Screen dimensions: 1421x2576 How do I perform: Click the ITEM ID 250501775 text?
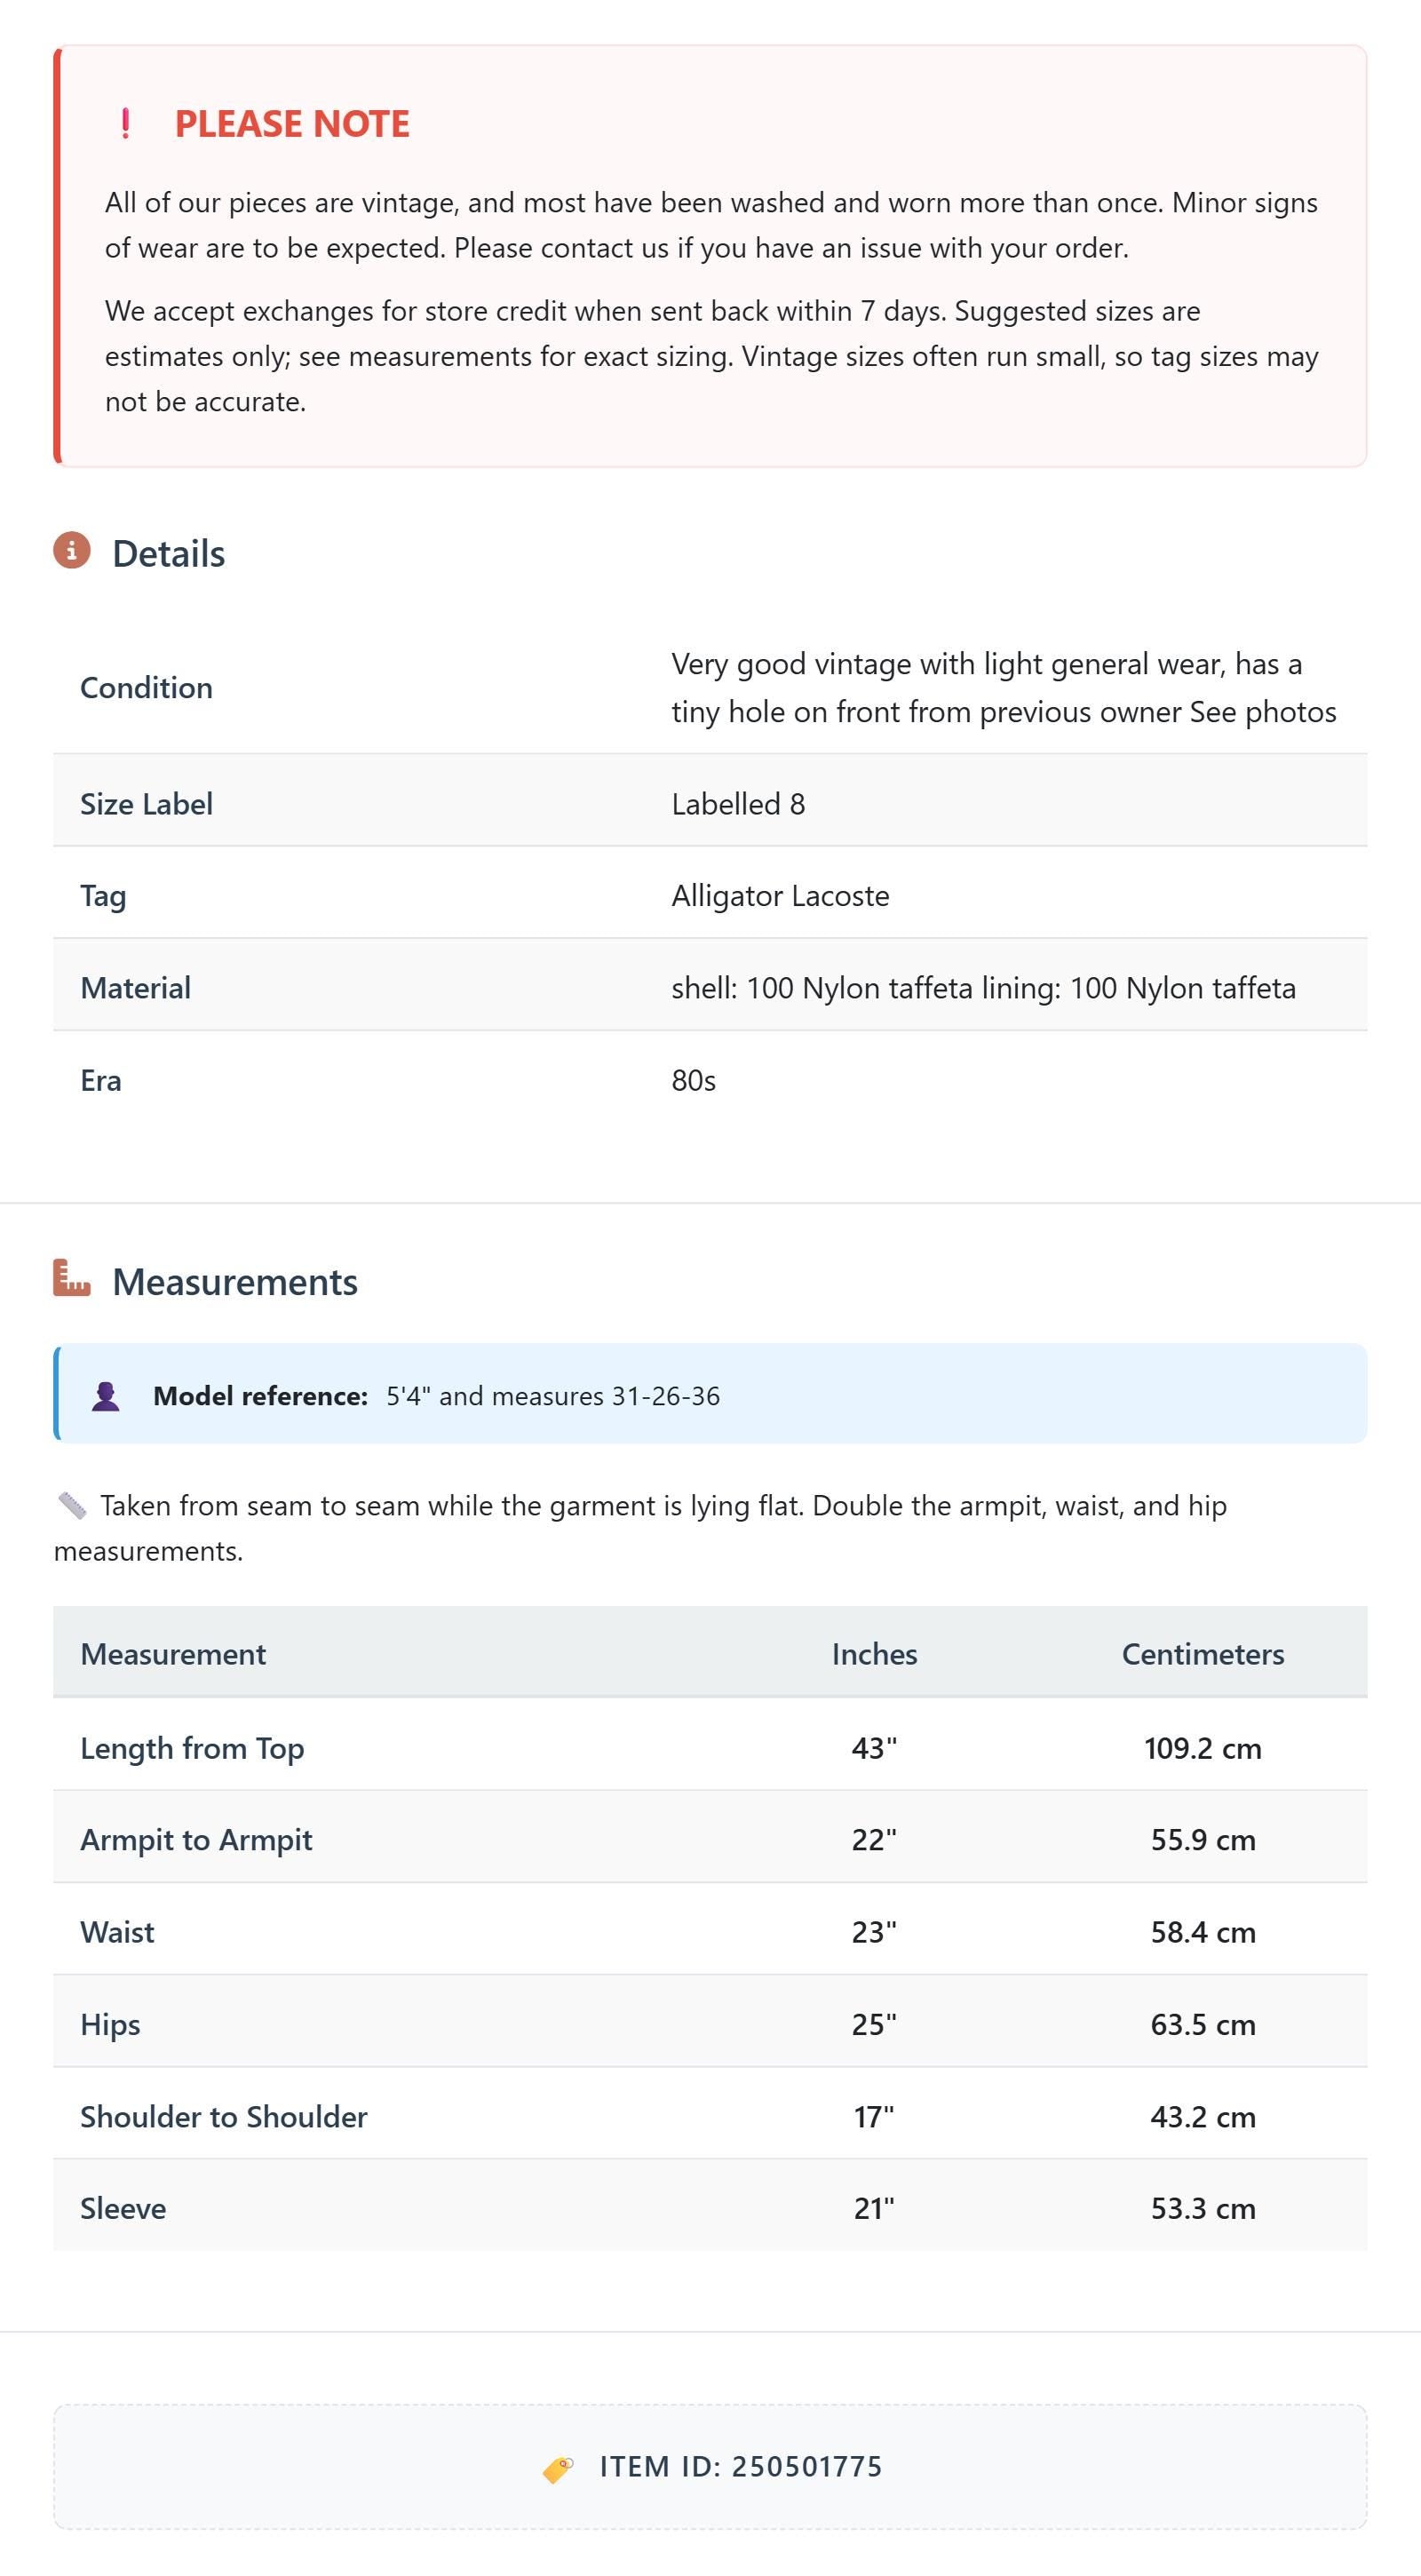741,2467
